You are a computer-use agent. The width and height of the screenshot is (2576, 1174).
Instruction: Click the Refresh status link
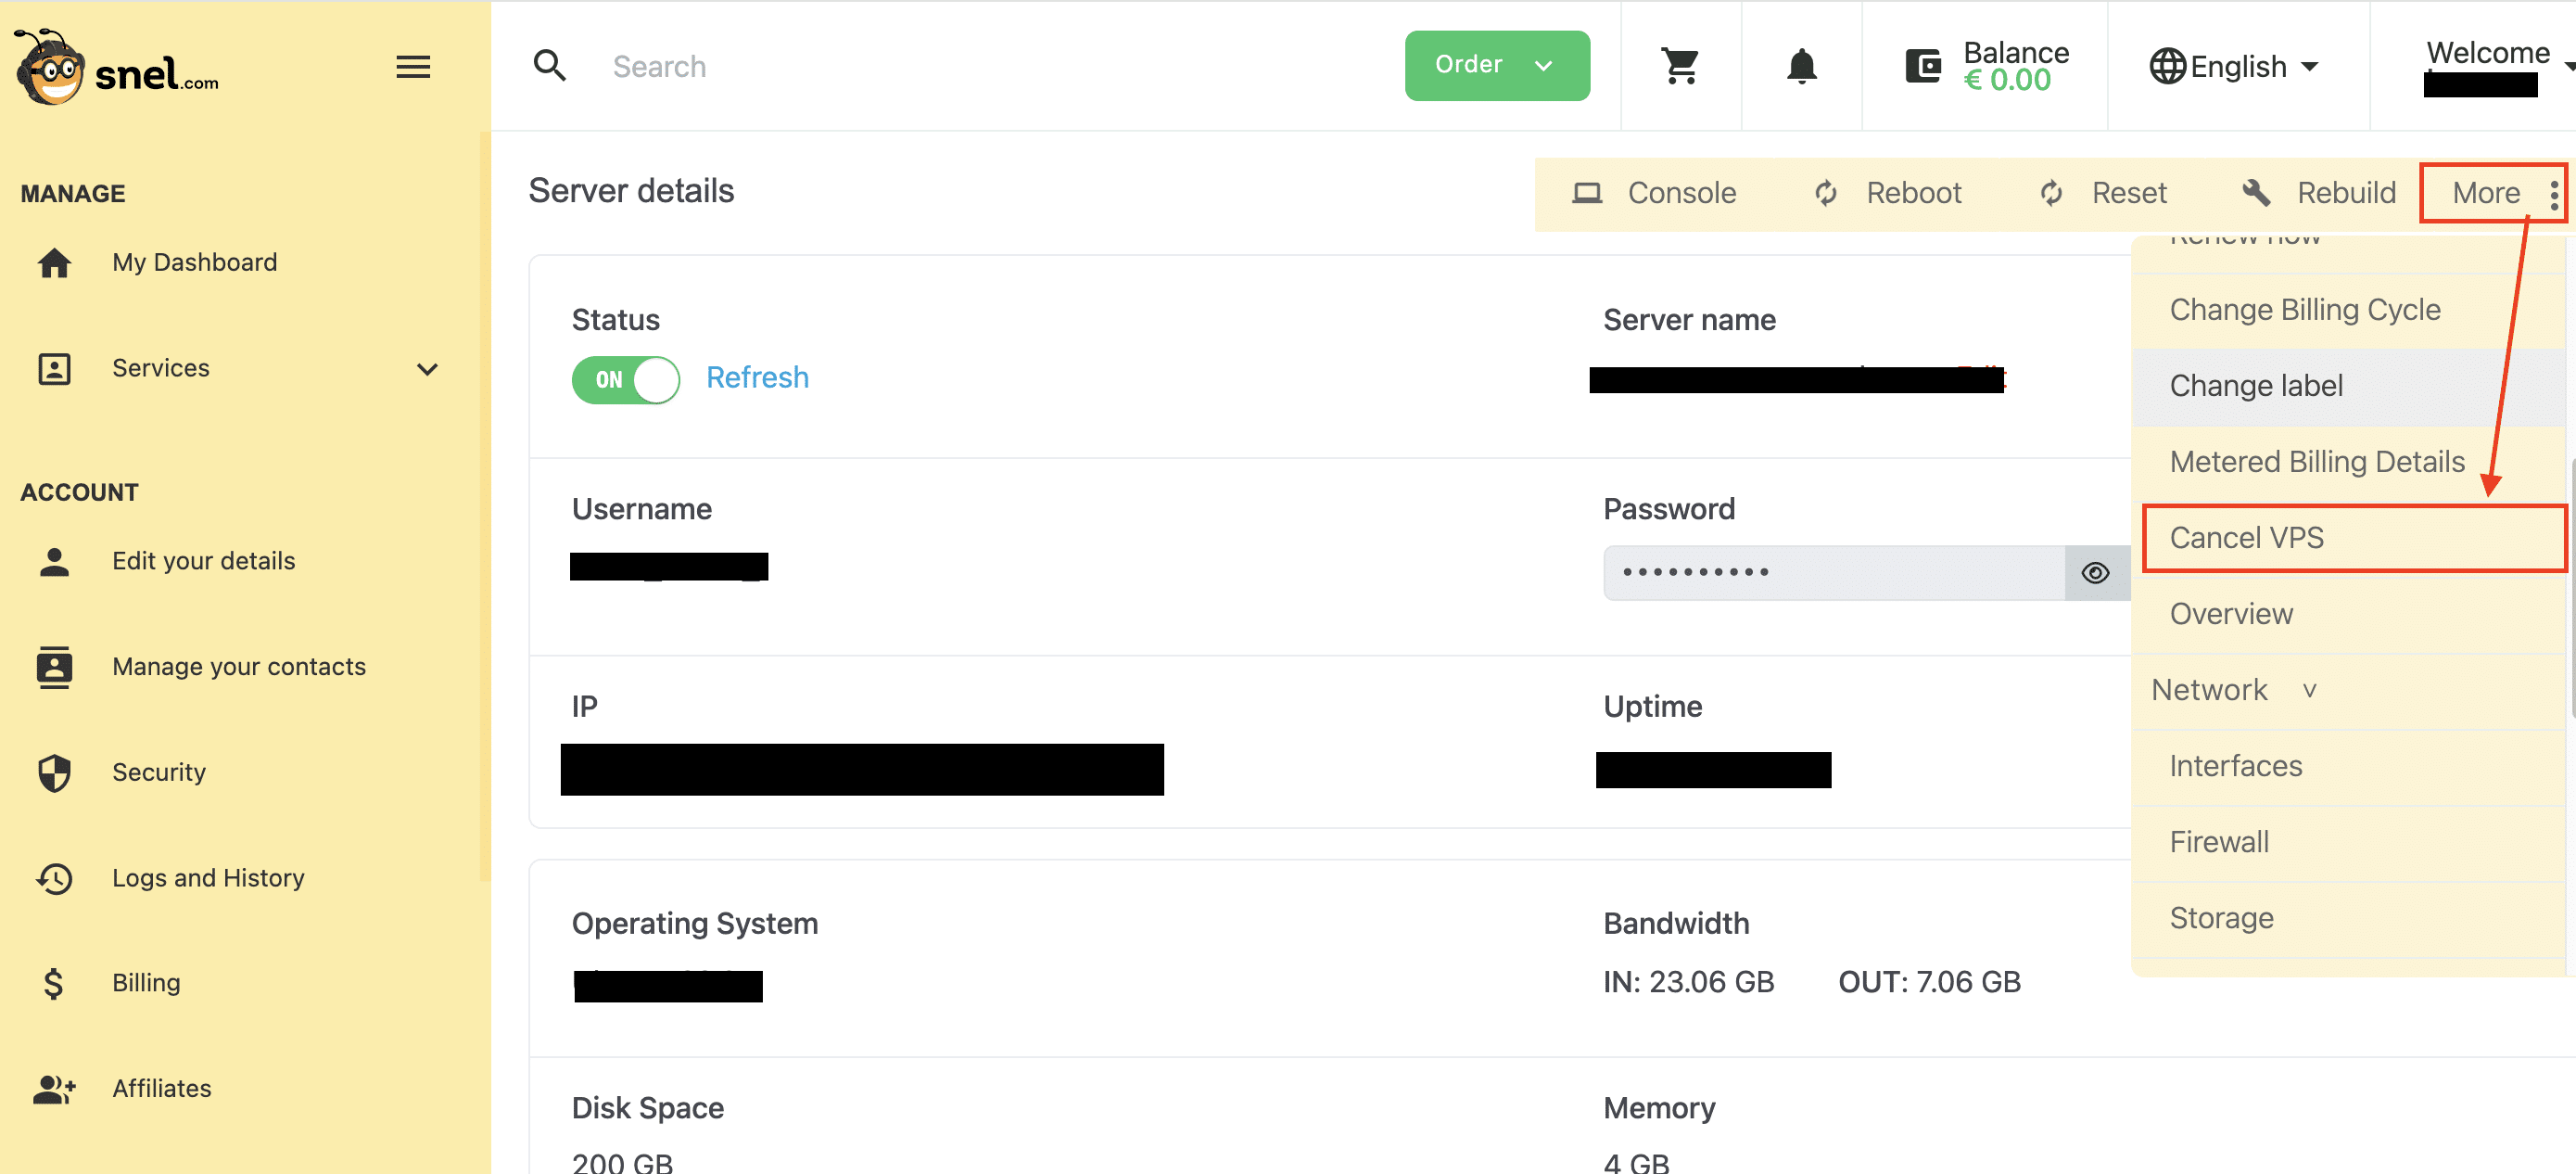tap(757, 377)
